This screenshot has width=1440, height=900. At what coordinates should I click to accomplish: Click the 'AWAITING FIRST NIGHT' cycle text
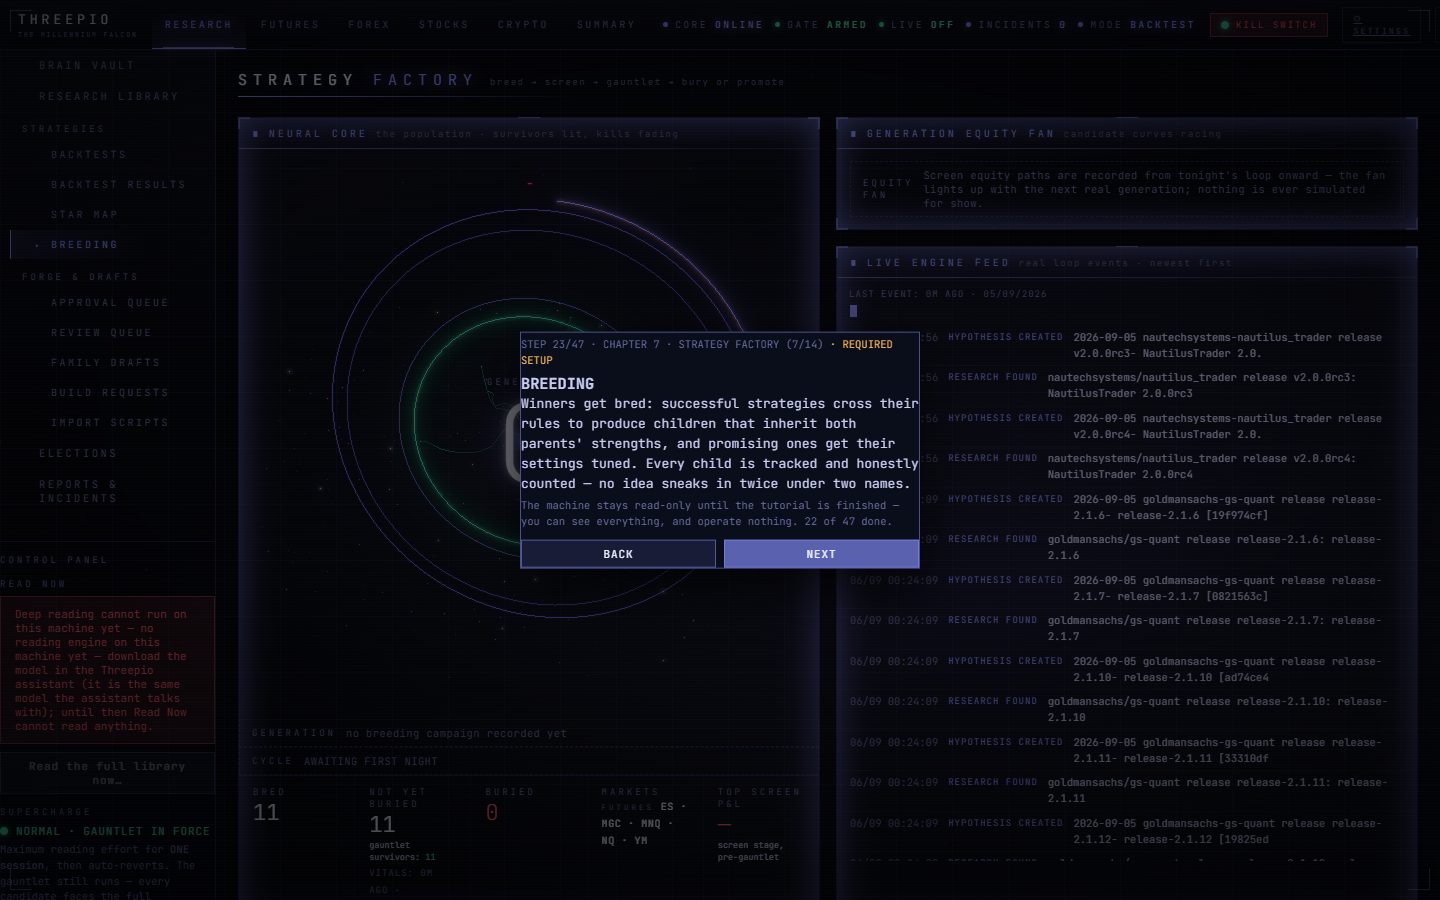tap(371, 762)
